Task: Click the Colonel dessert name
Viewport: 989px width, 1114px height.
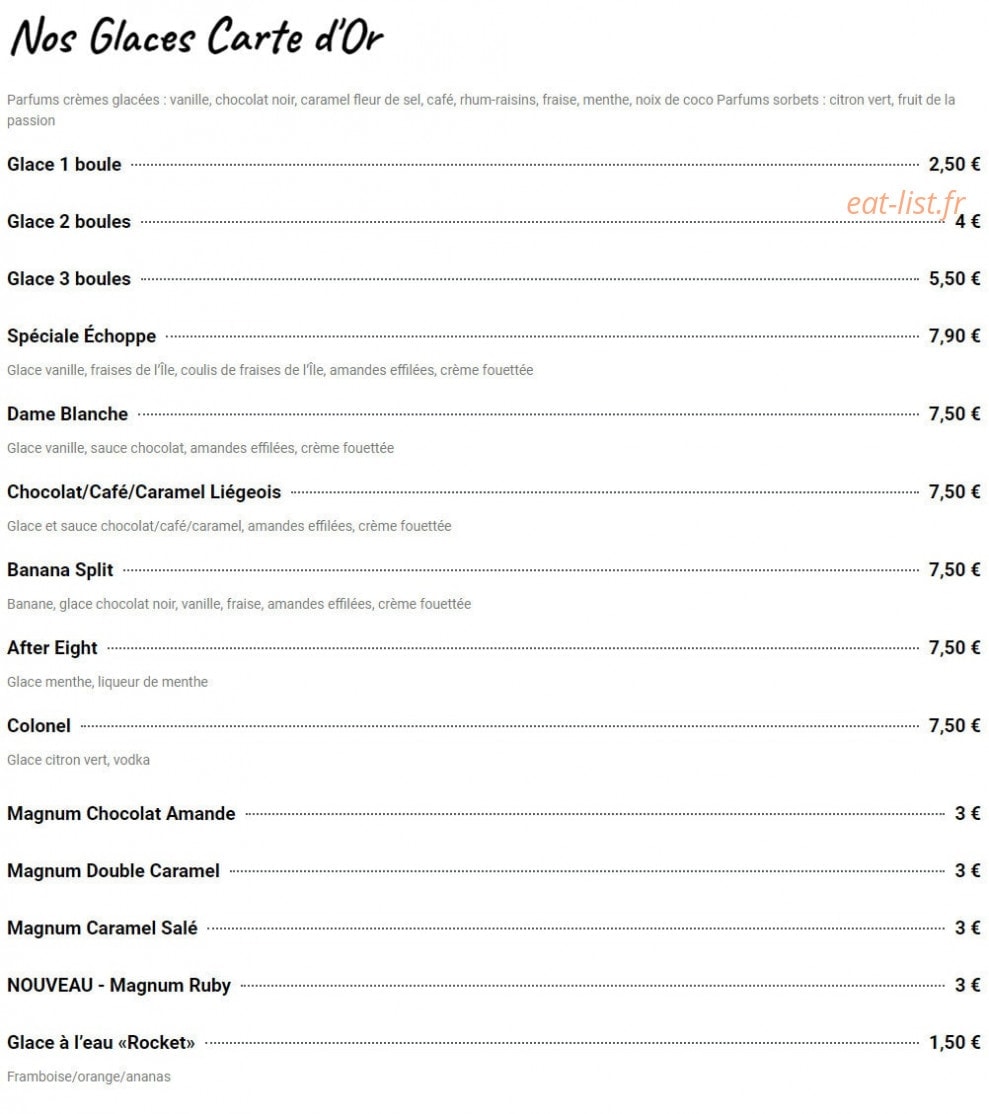Action: (39, 725)
